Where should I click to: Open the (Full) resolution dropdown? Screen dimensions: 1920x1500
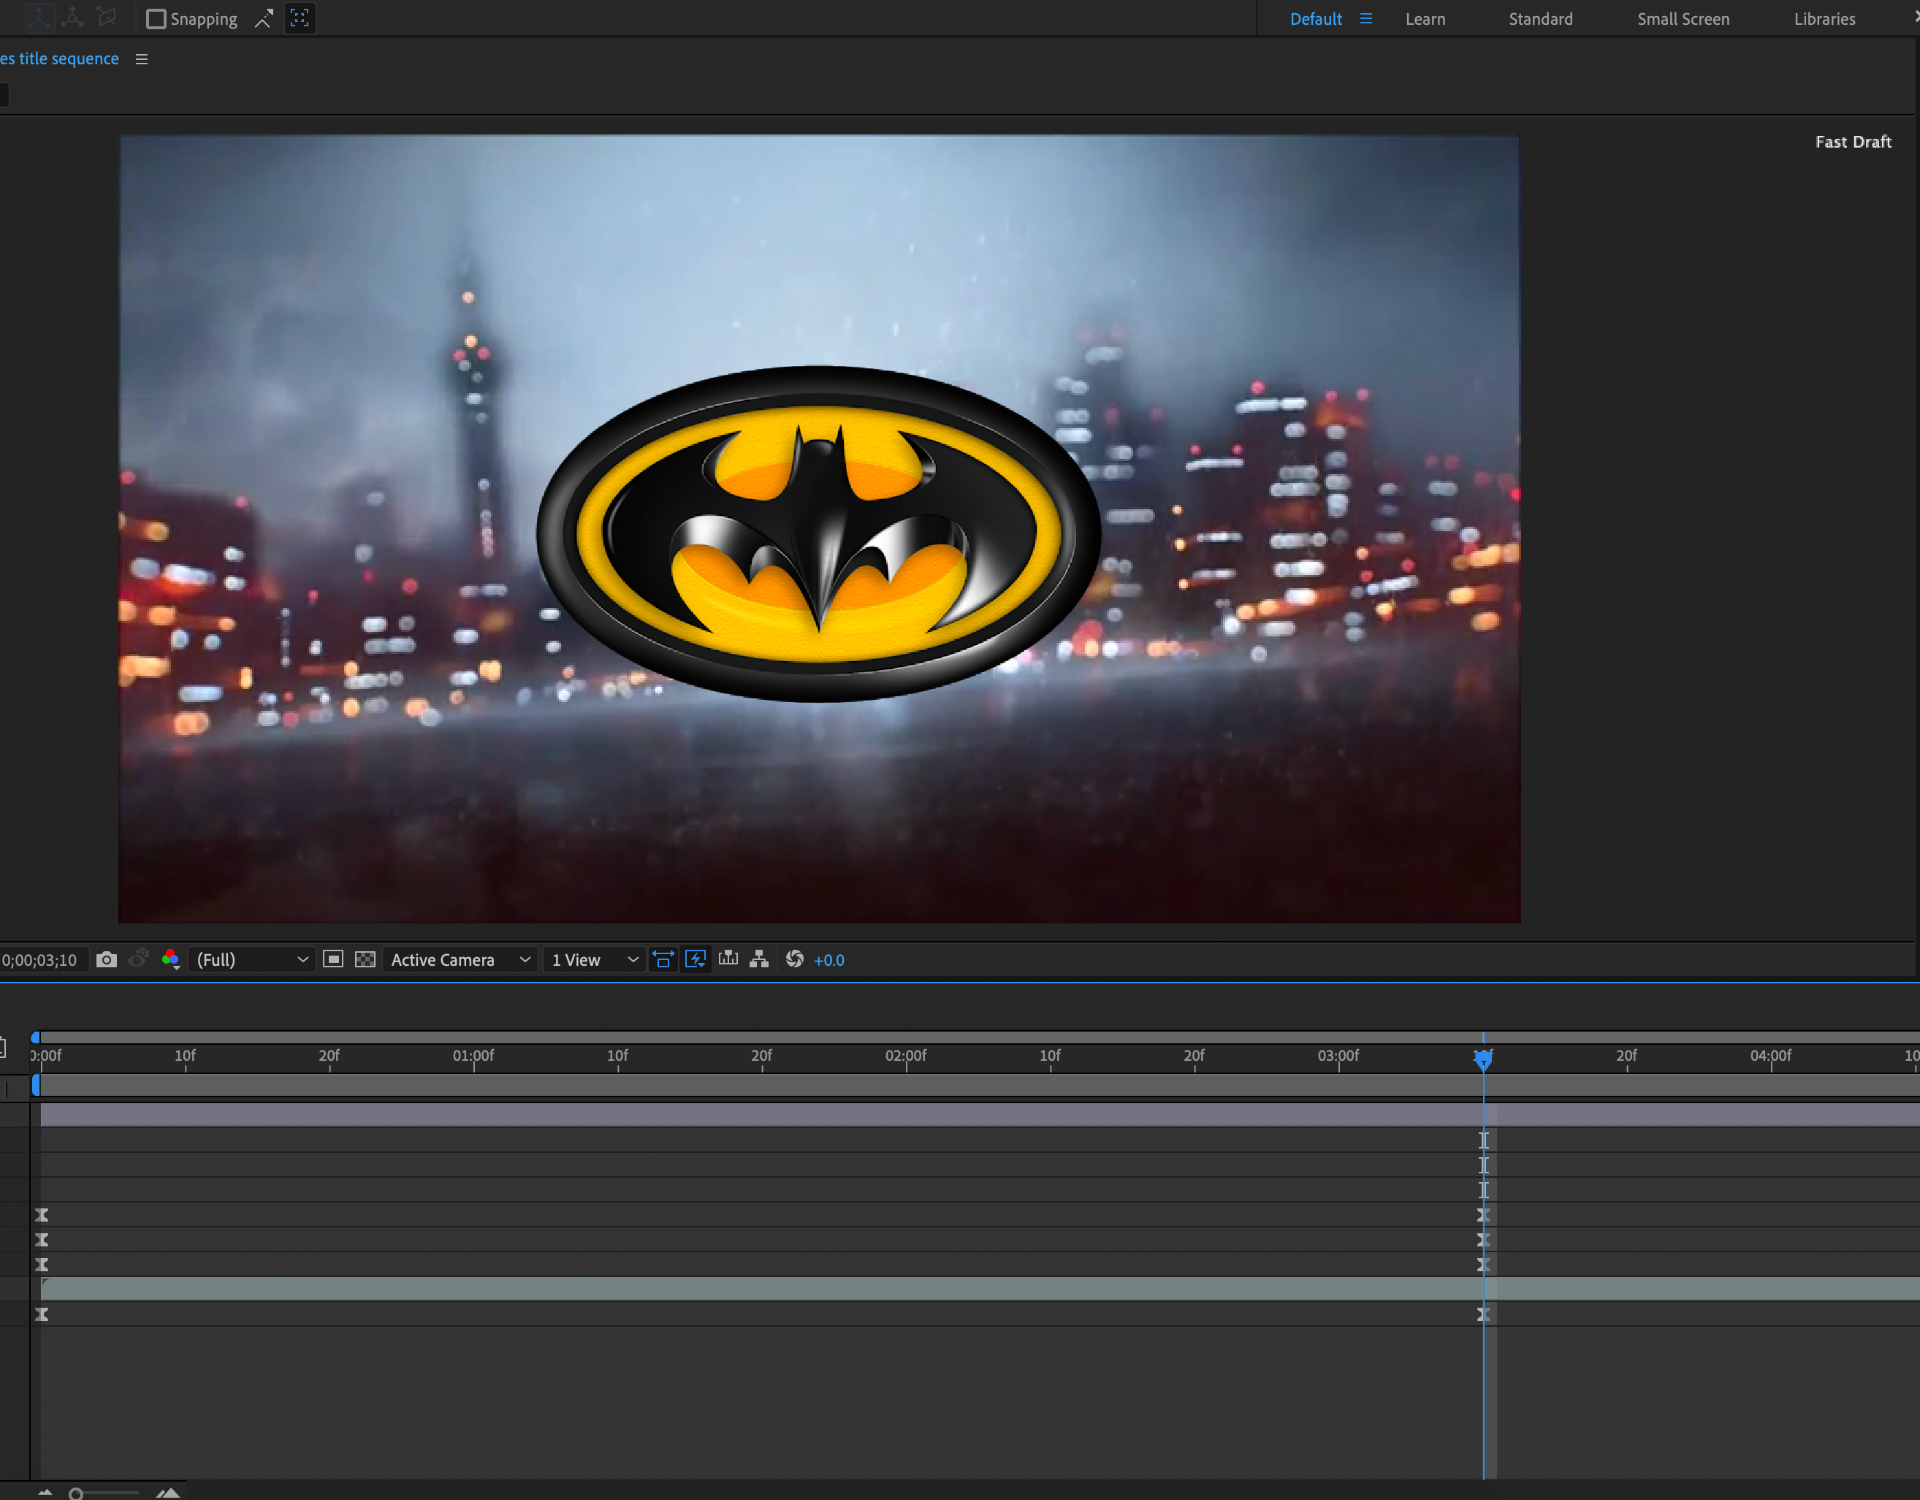pos(252,960)
